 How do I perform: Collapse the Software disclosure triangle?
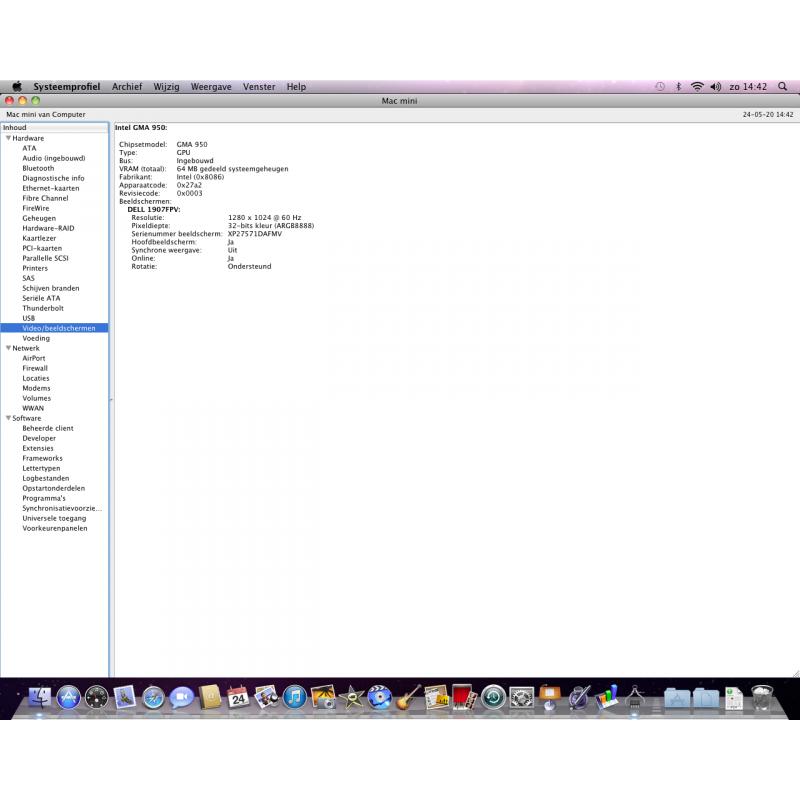(x=8, y=418)
